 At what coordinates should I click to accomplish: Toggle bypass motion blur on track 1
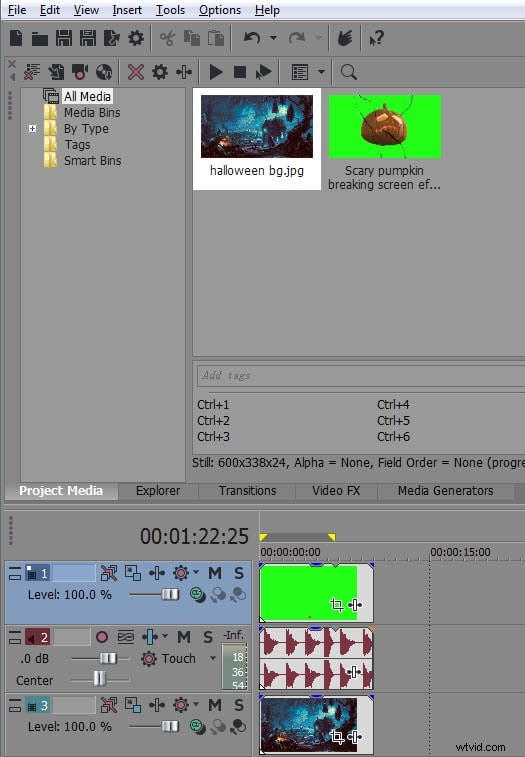(109, 573)
